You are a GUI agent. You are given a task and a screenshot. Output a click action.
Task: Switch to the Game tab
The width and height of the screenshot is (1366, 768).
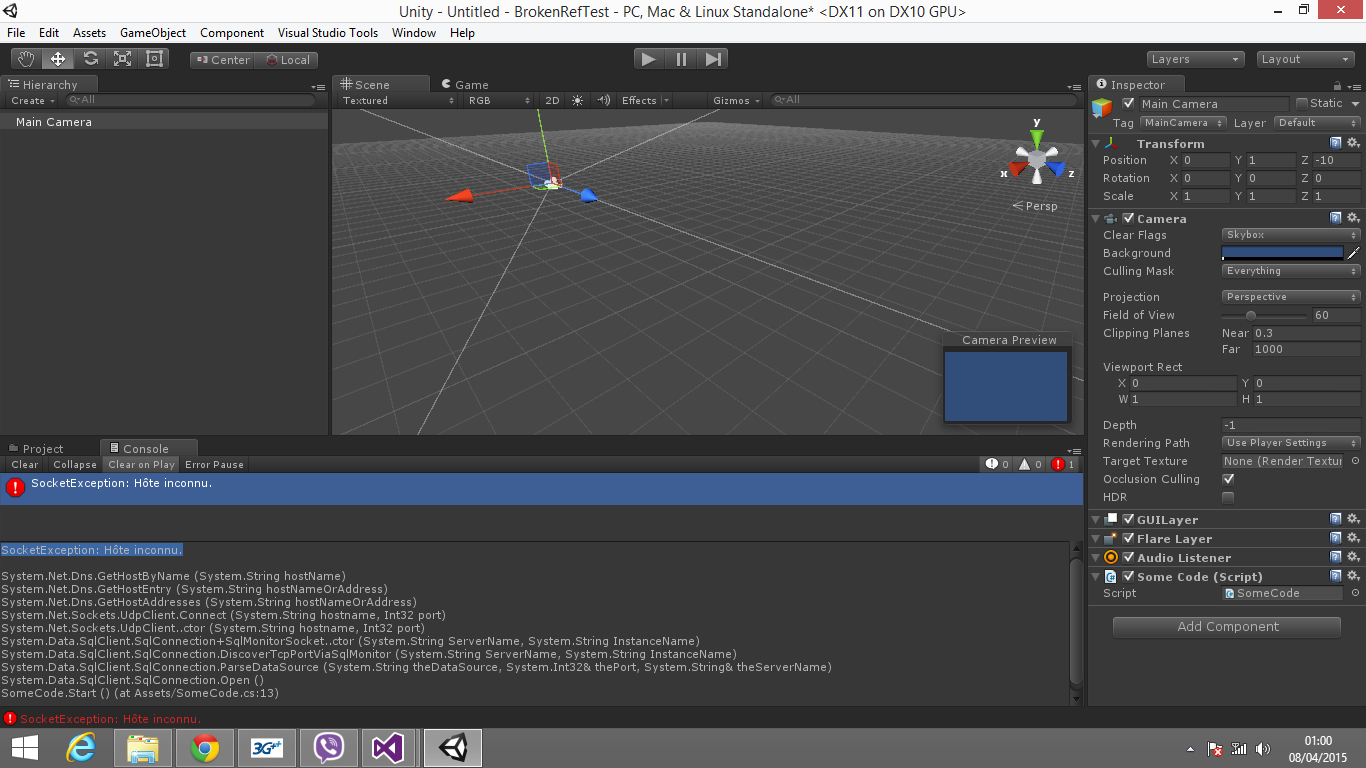click(465, 84)
